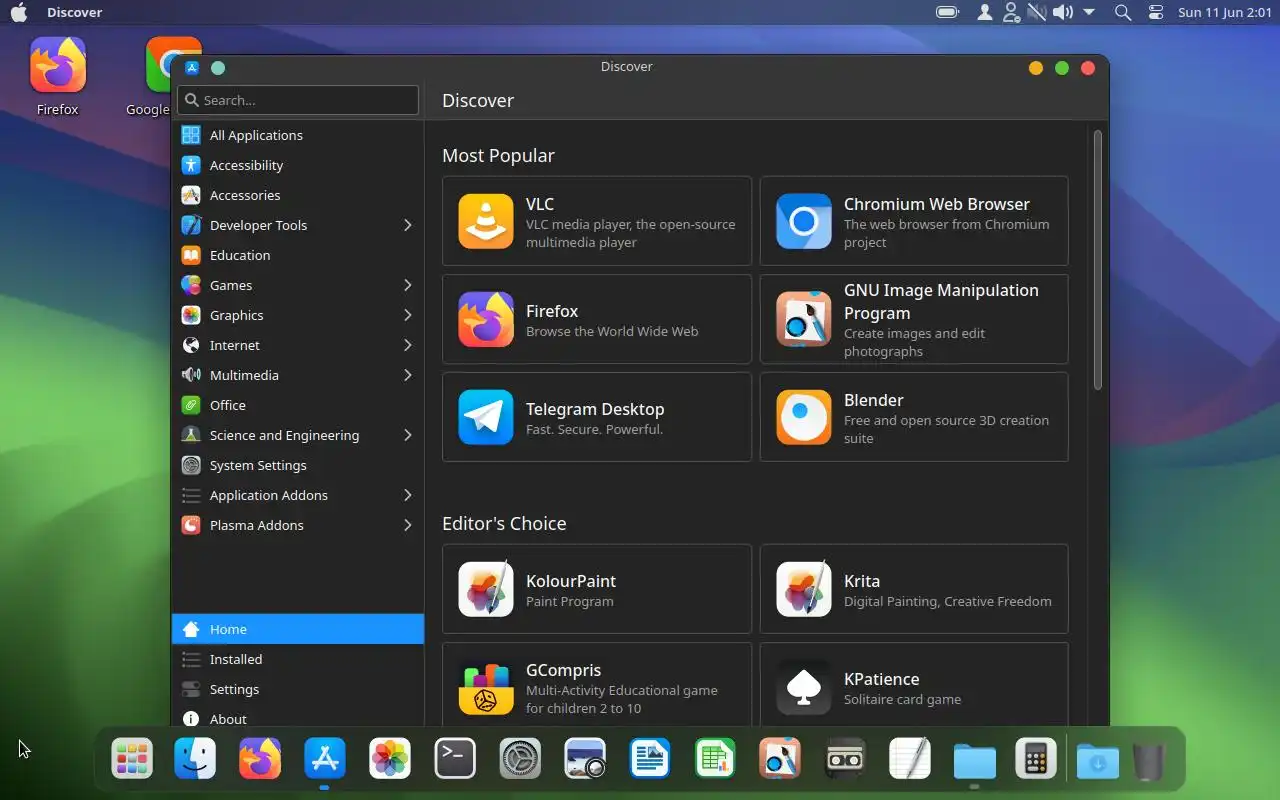Screen dimensions: 1280x800
Task: Open the Trash in the dock
Action: point(1149,761)
